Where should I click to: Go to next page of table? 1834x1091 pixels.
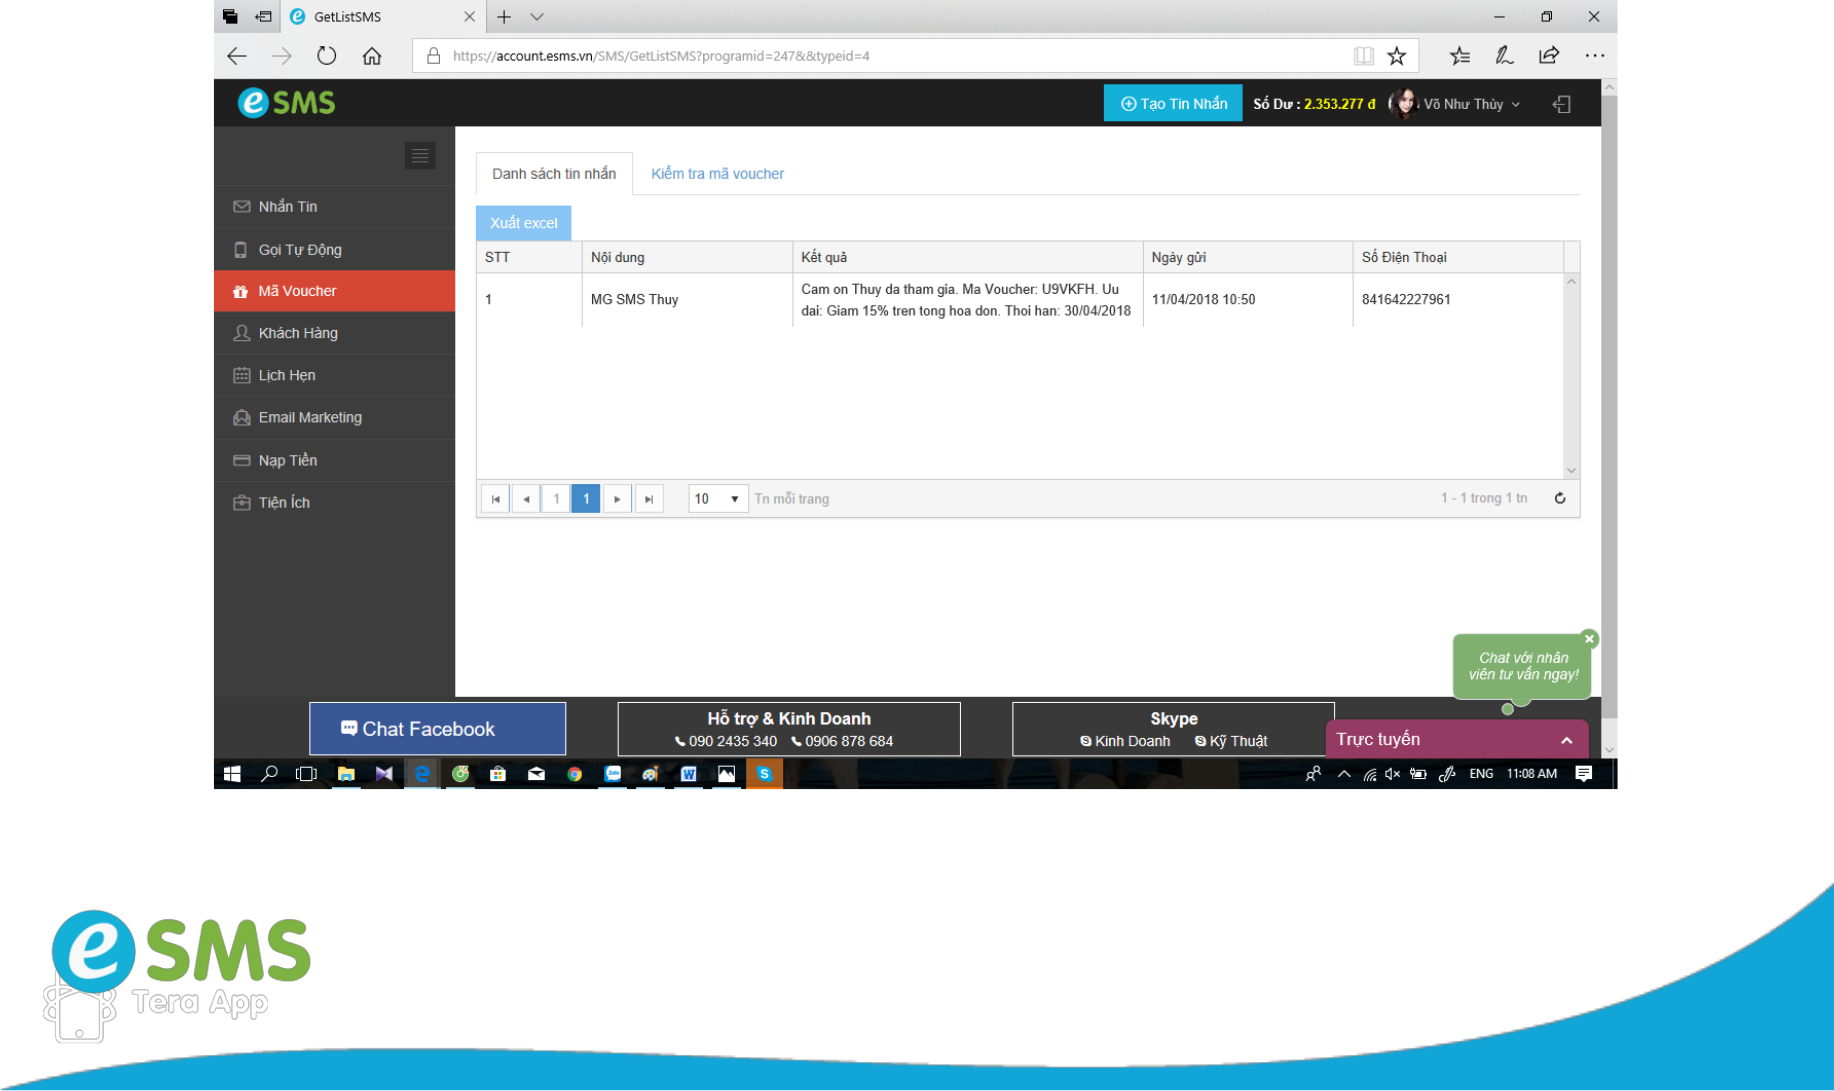click(x=617, y=499)
